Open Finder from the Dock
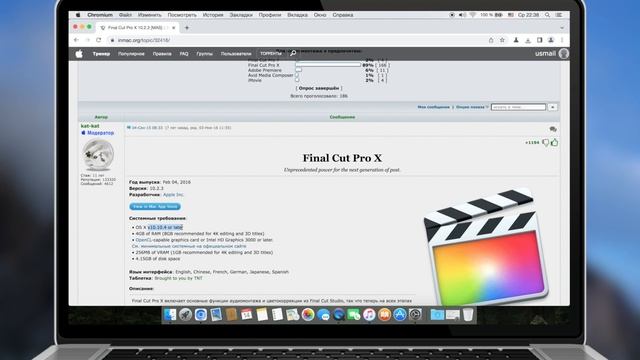This screenshot has width=640, height=360. pos(170,315)
